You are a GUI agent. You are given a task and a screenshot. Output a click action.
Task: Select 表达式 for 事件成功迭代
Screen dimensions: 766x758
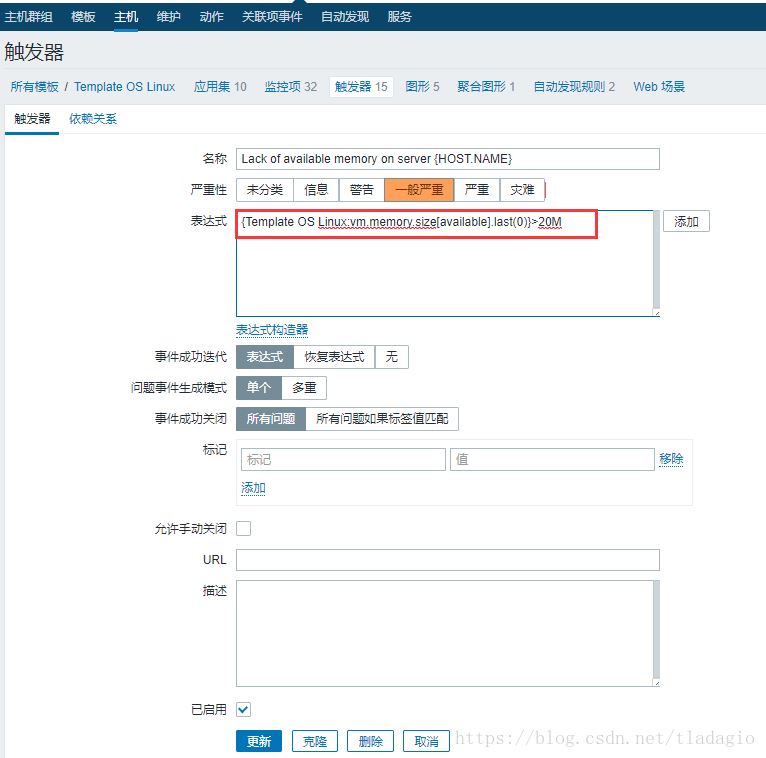[x=265, y=357]
